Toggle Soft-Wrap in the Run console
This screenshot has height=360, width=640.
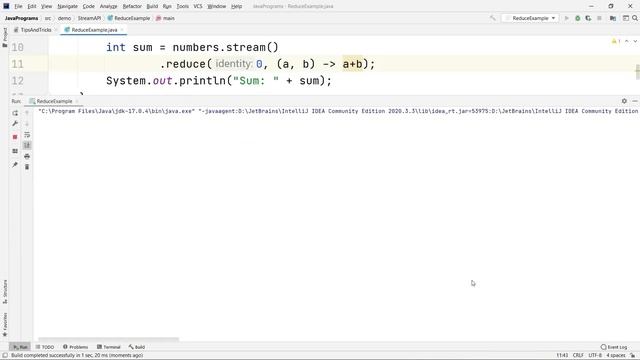coord(27,135)
